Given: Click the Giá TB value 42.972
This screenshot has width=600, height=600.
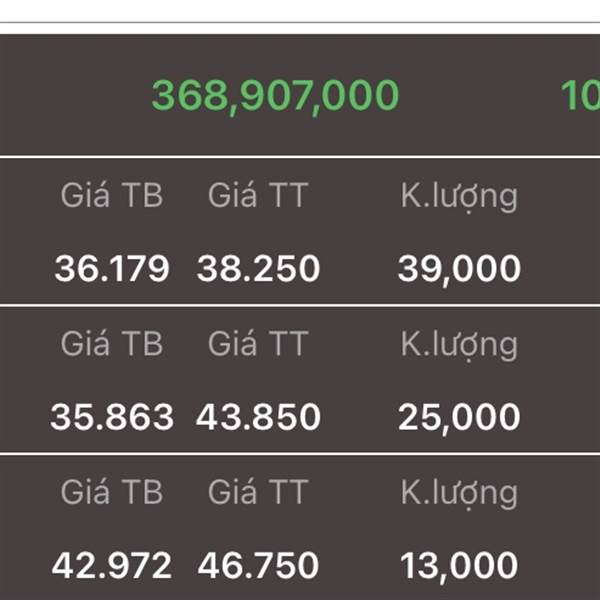Looking at the screenshot, I should click(112, 565).
